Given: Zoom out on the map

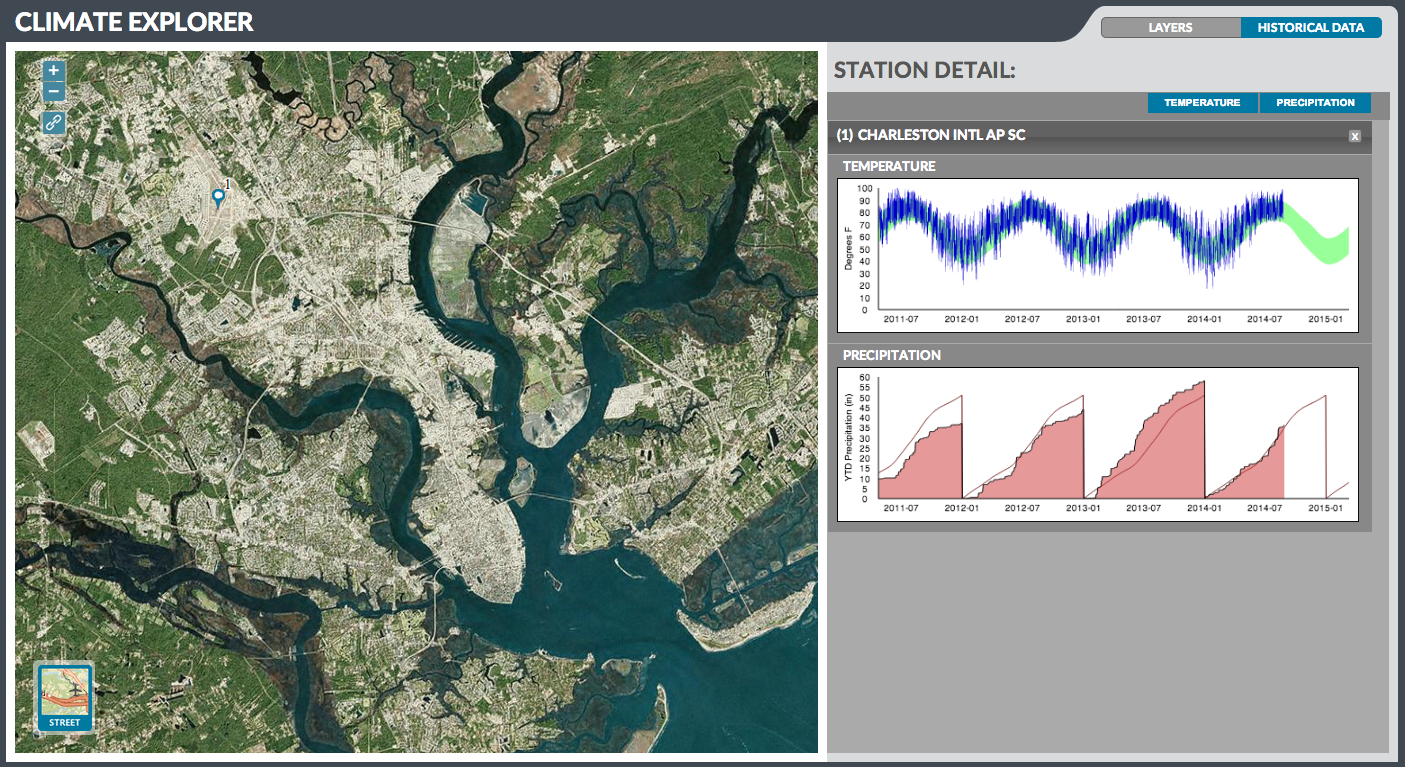Looking at the screenshot, I should (x=54, y=92).
